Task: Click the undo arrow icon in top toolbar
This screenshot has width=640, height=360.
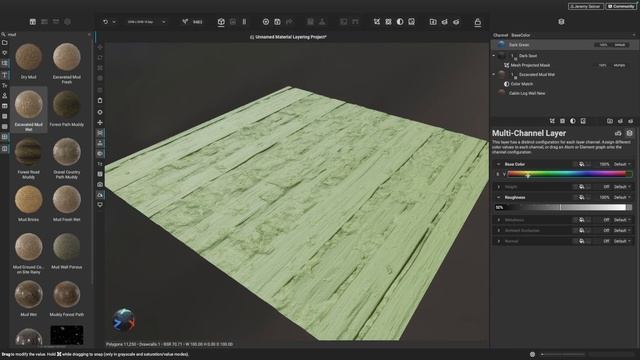Action: 105,22
